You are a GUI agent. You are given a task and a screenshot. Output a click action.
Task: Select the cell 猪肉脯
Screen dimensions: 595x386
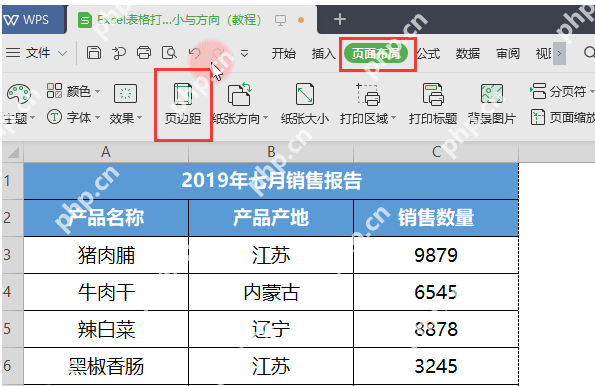[106, 255]
